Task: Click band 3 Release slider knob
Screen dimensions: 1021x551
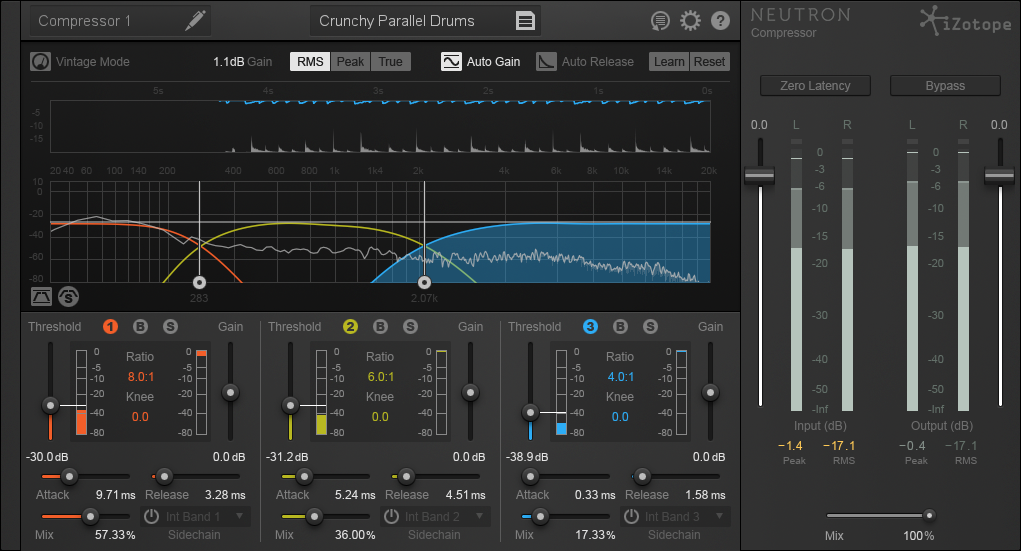Action: click(642, 477)
